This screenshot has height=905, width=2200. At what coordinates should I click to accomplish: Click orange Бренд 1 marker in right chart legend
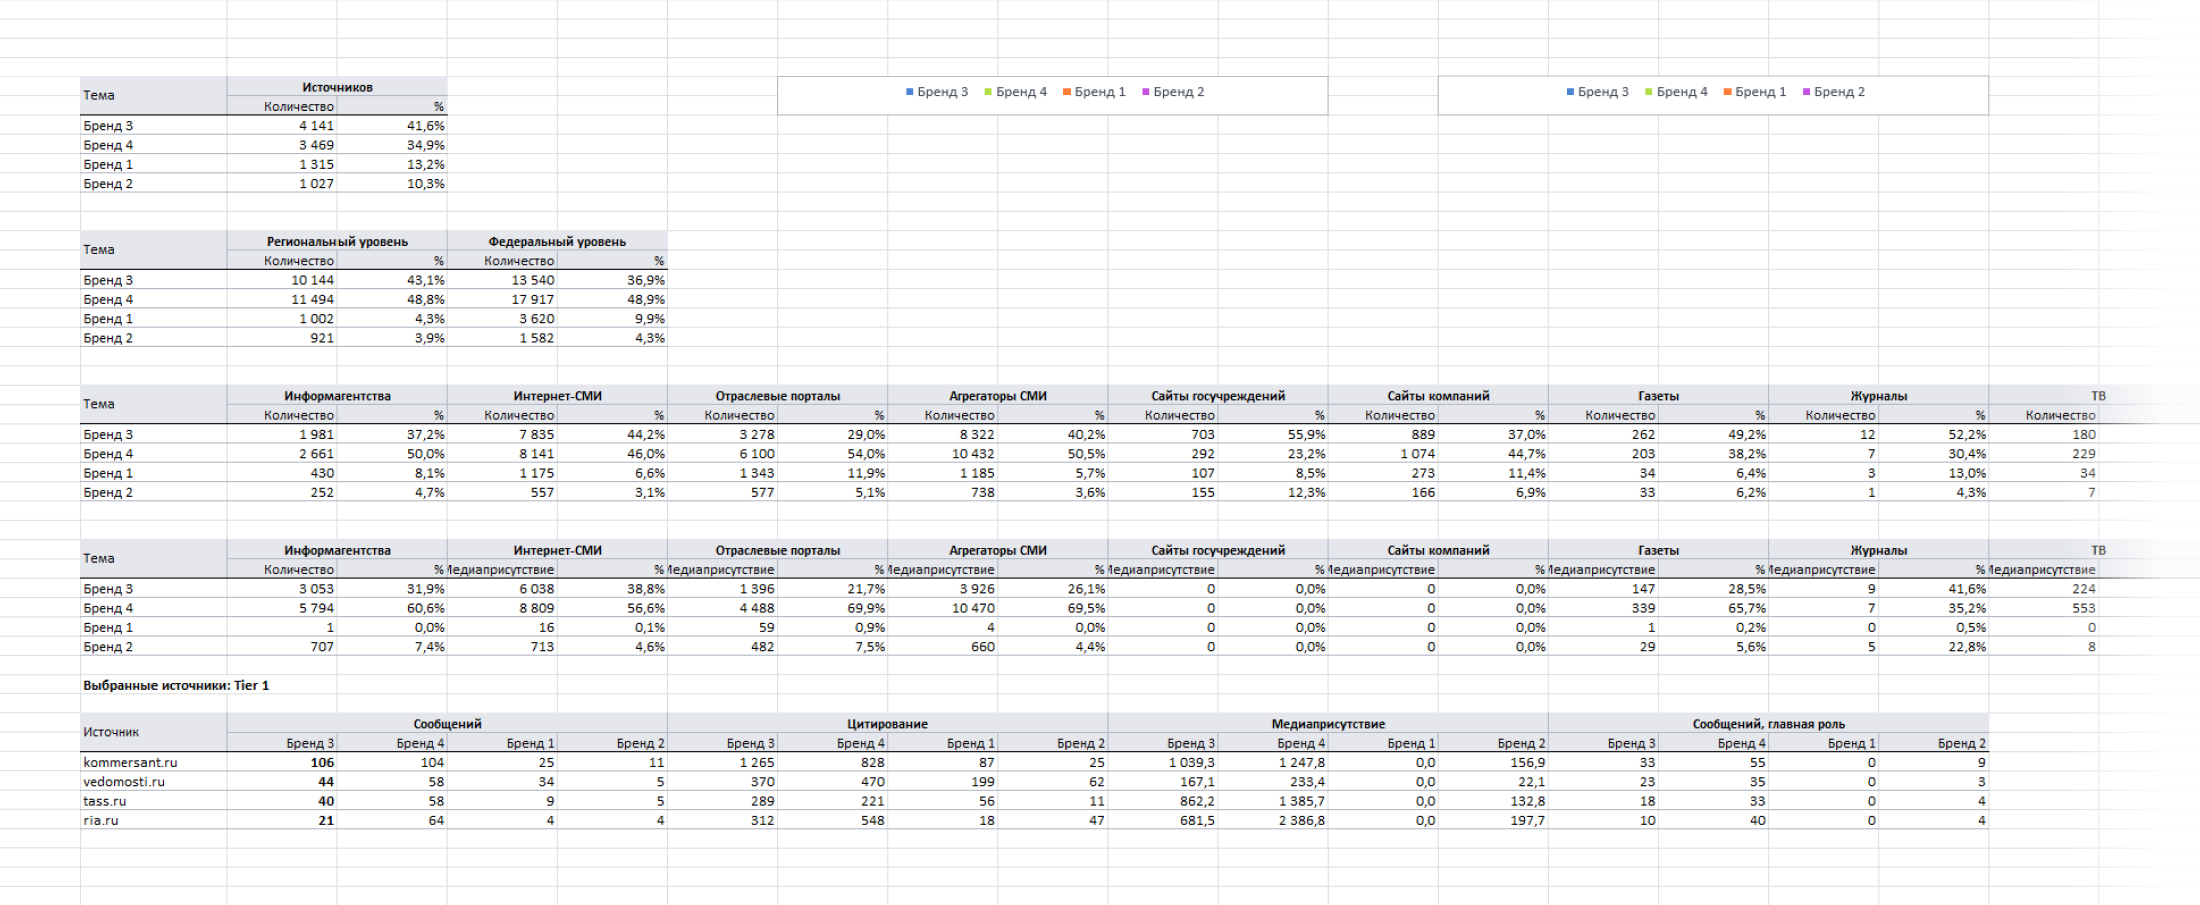pyautogui.click(x=1727, y=92)
